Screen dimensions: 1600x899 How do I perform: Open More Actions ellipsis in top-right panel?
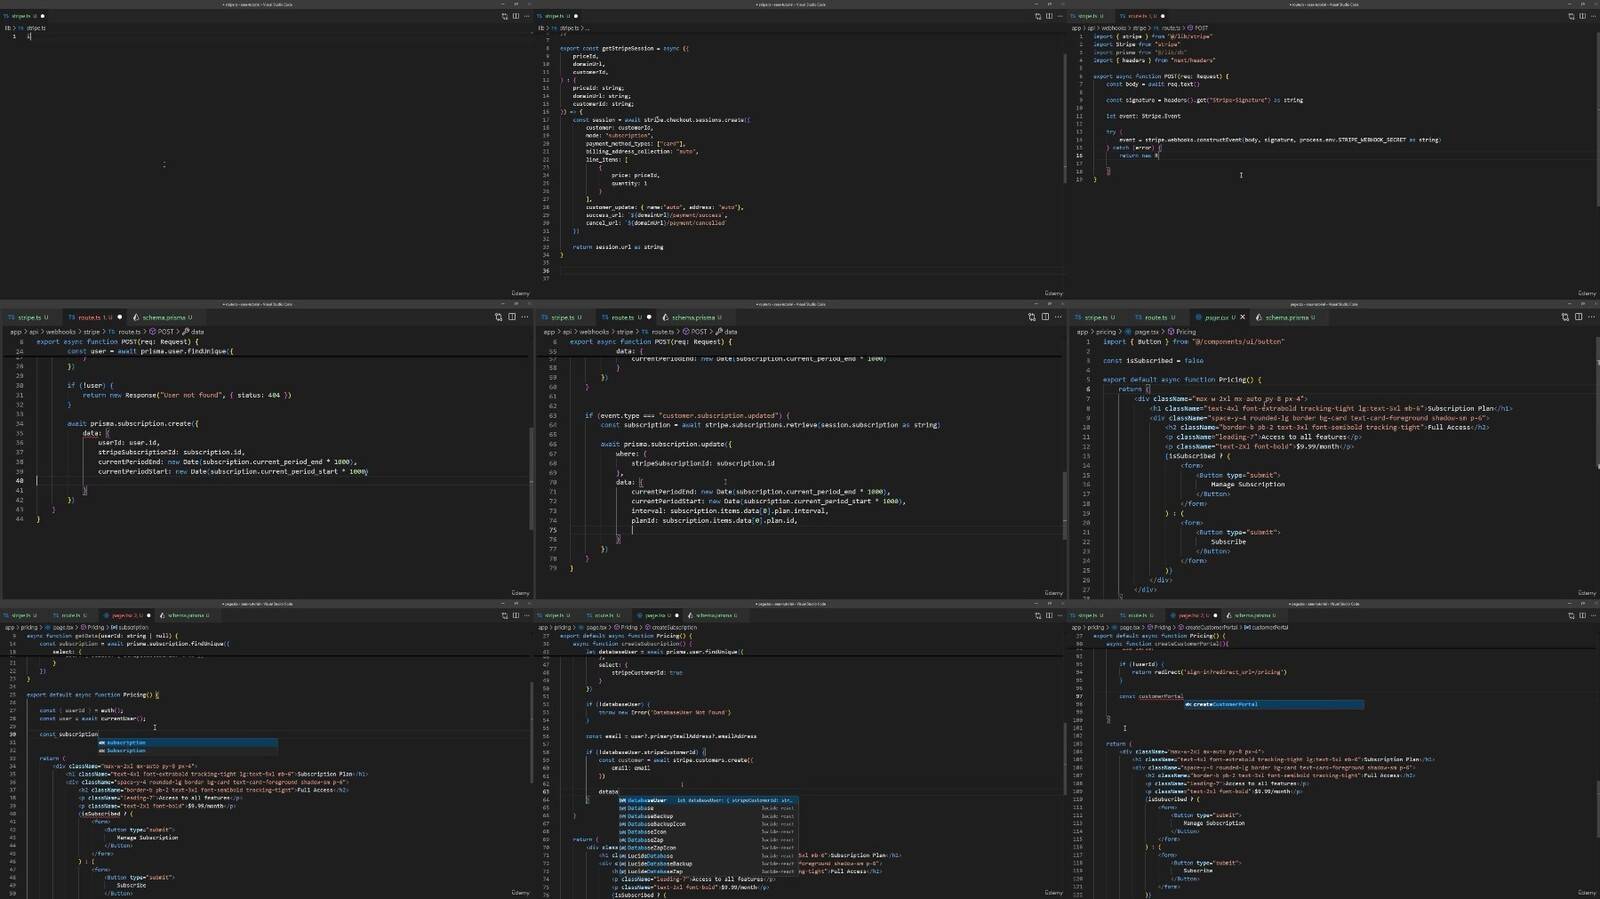(1593, 16)
